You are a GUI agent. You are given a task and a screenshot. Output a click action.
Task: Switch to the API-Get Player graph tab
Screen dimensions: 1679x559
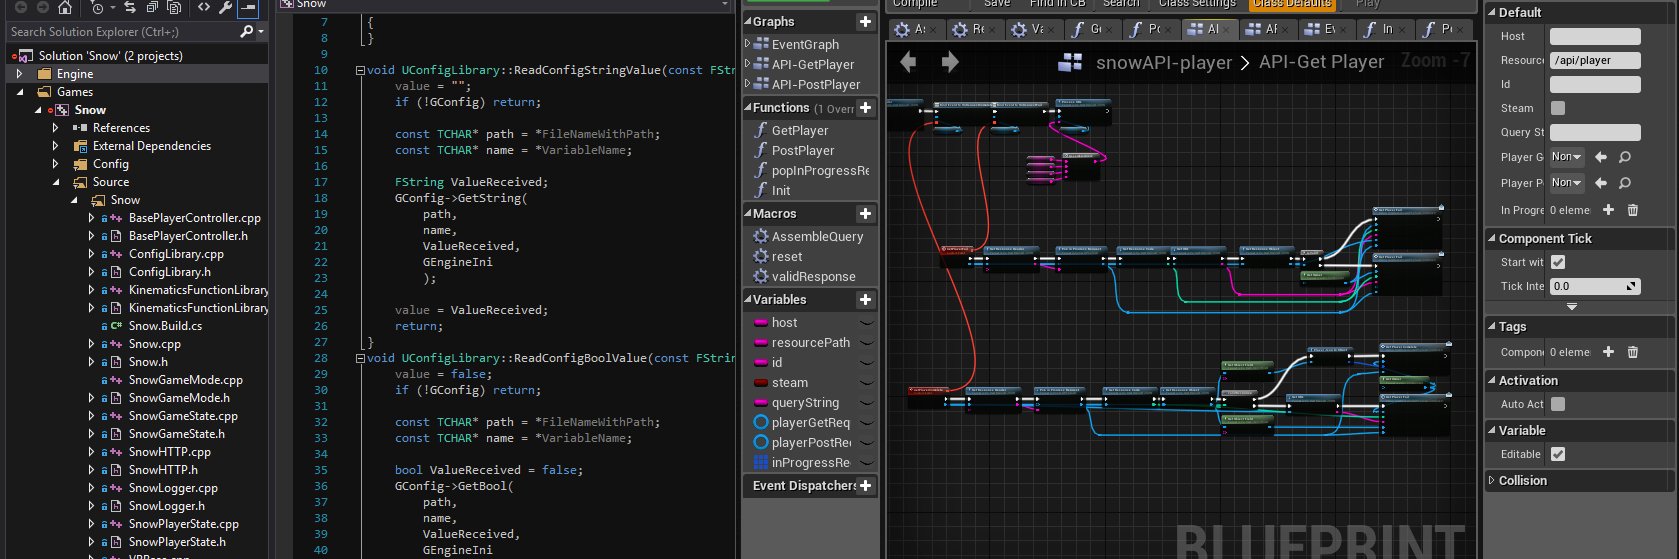tap(1210, 29)
